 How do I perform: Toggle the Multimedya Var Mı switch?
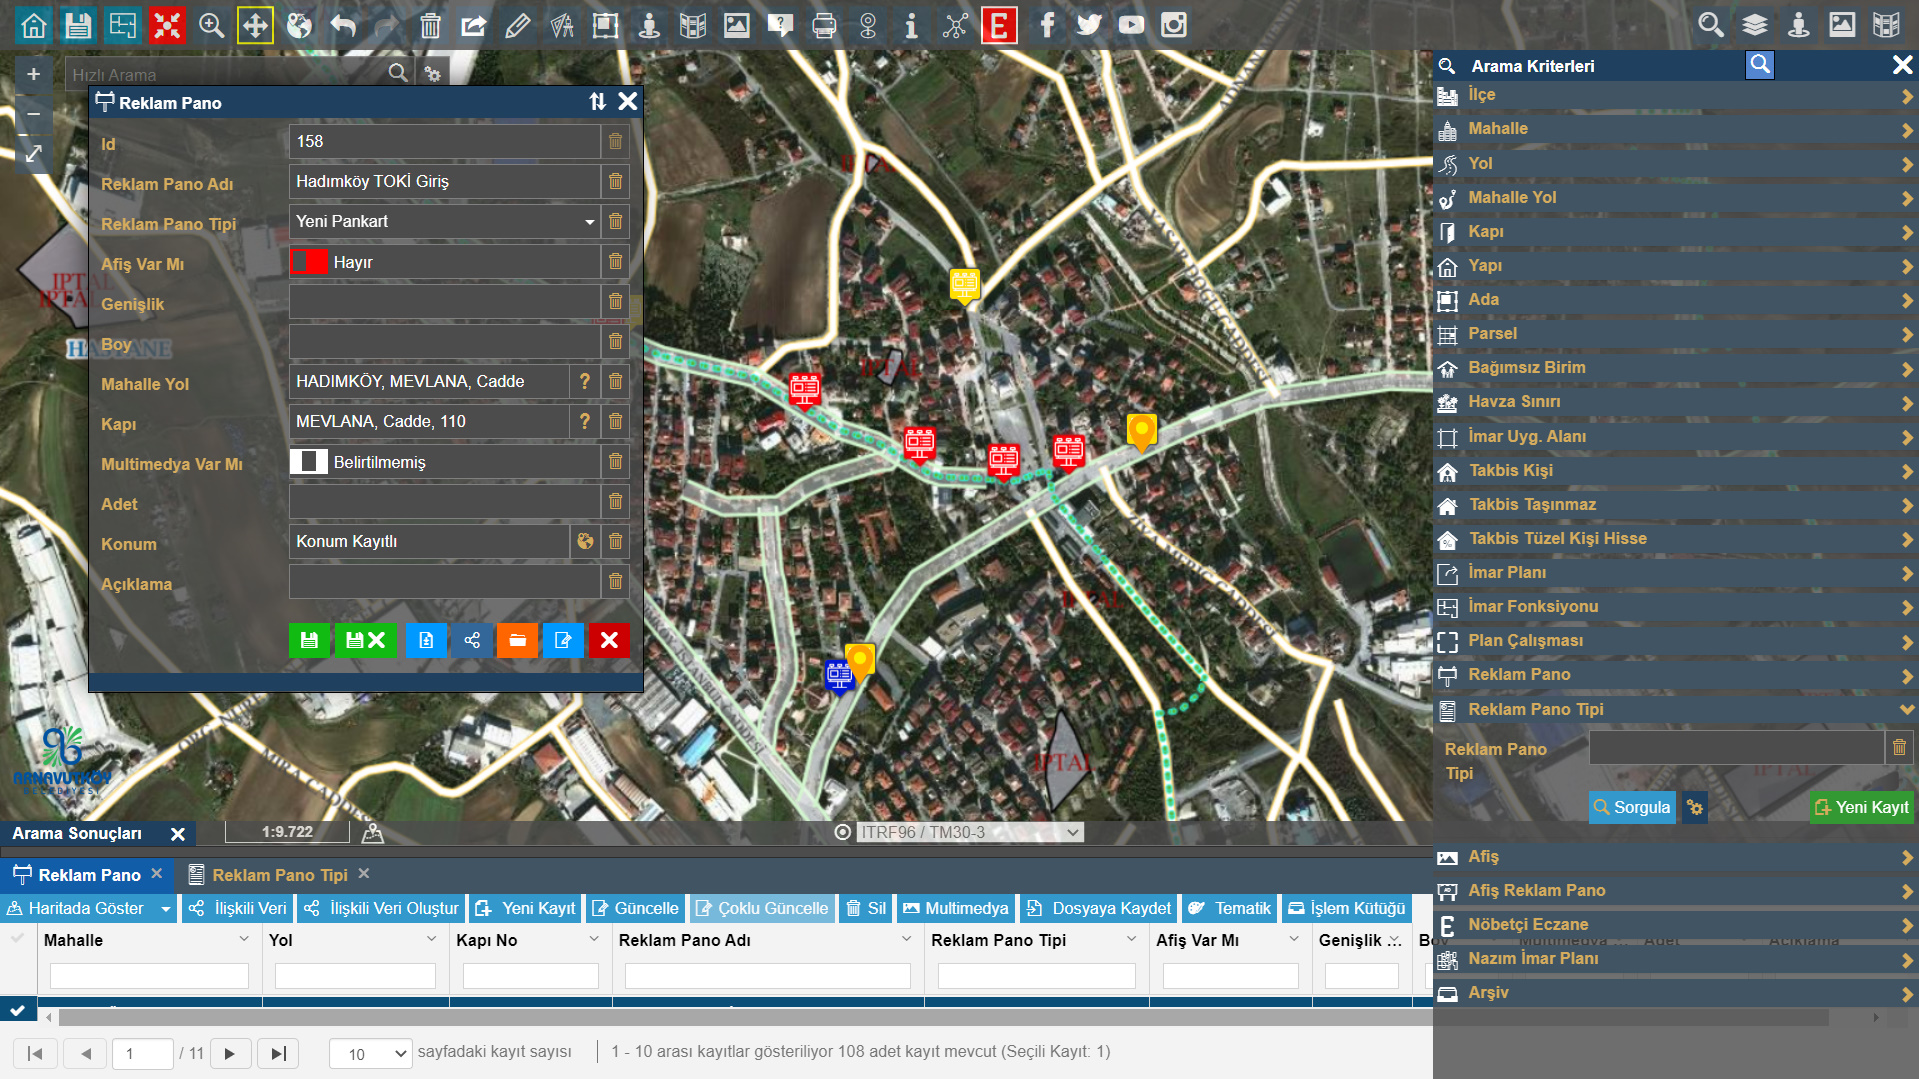pyautogui.click(x=309, y=461)
